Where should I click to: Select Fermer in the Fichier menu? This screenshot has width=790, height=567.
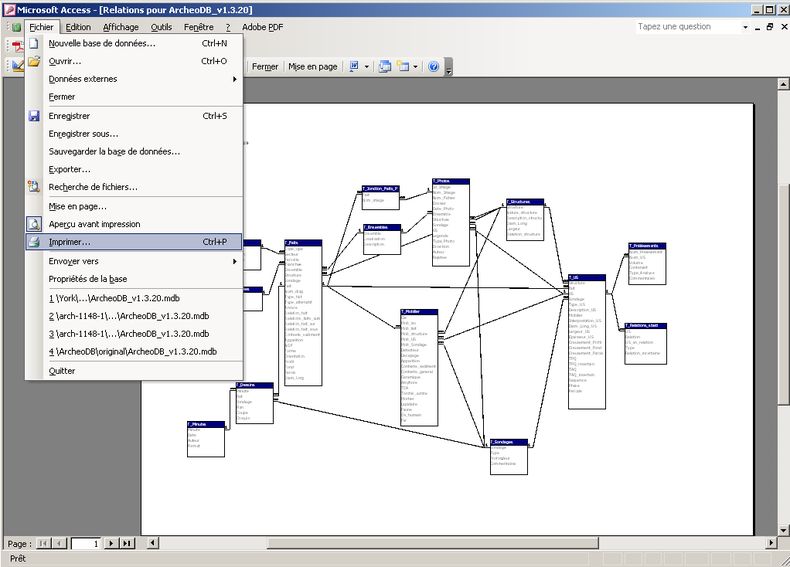coord(135,97)
